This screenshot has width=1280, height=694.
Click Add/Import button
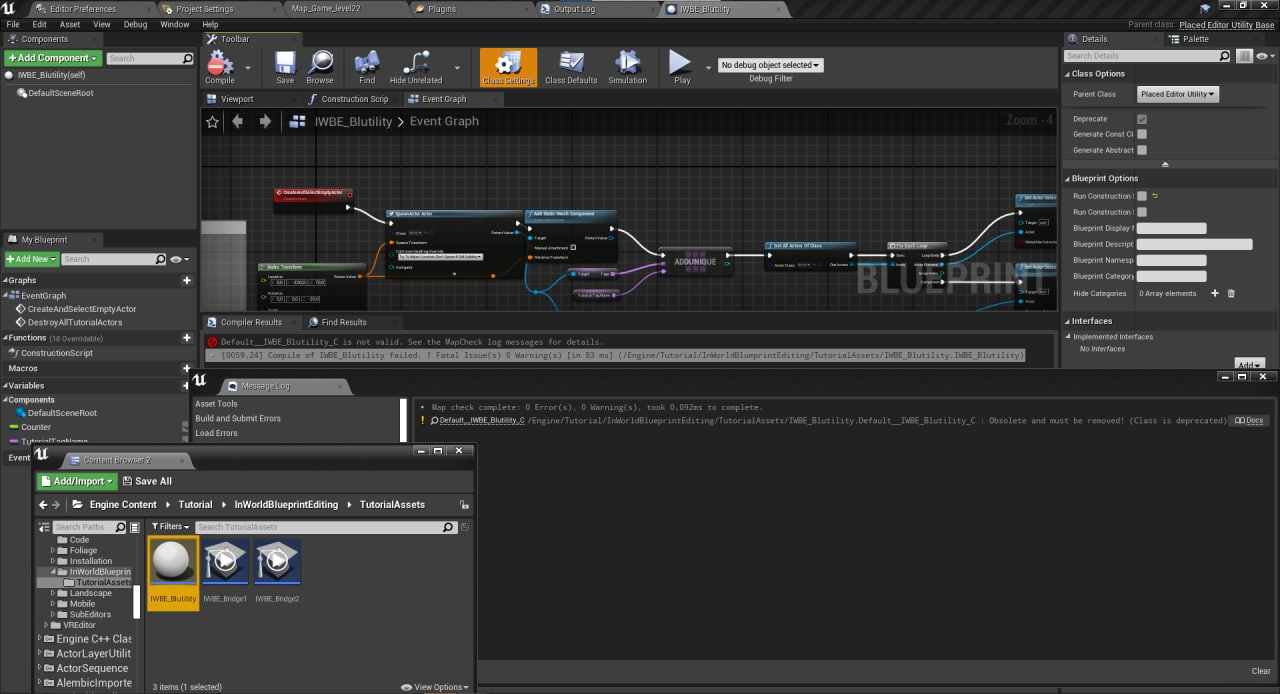[x=77, y=481]
